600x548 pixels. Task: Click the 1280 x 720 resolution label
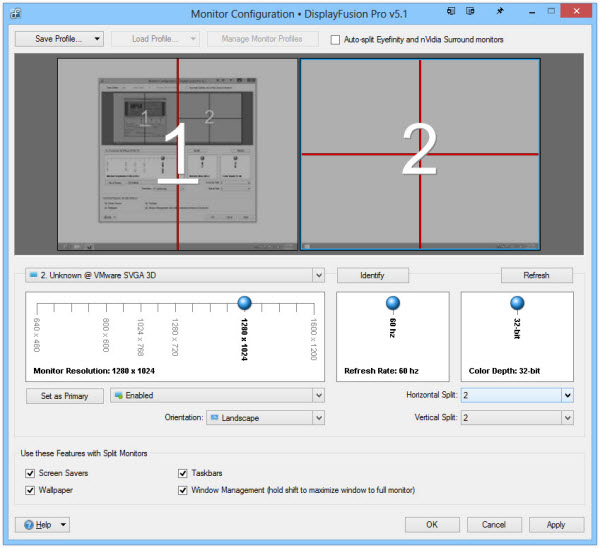tap(175, 337)
